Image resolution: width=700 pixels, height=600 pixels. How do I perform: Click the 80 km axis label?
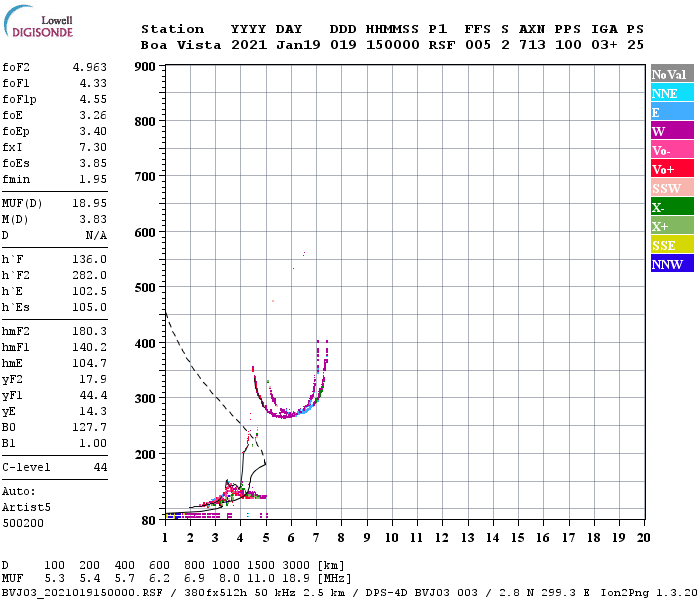pos(149,521)
